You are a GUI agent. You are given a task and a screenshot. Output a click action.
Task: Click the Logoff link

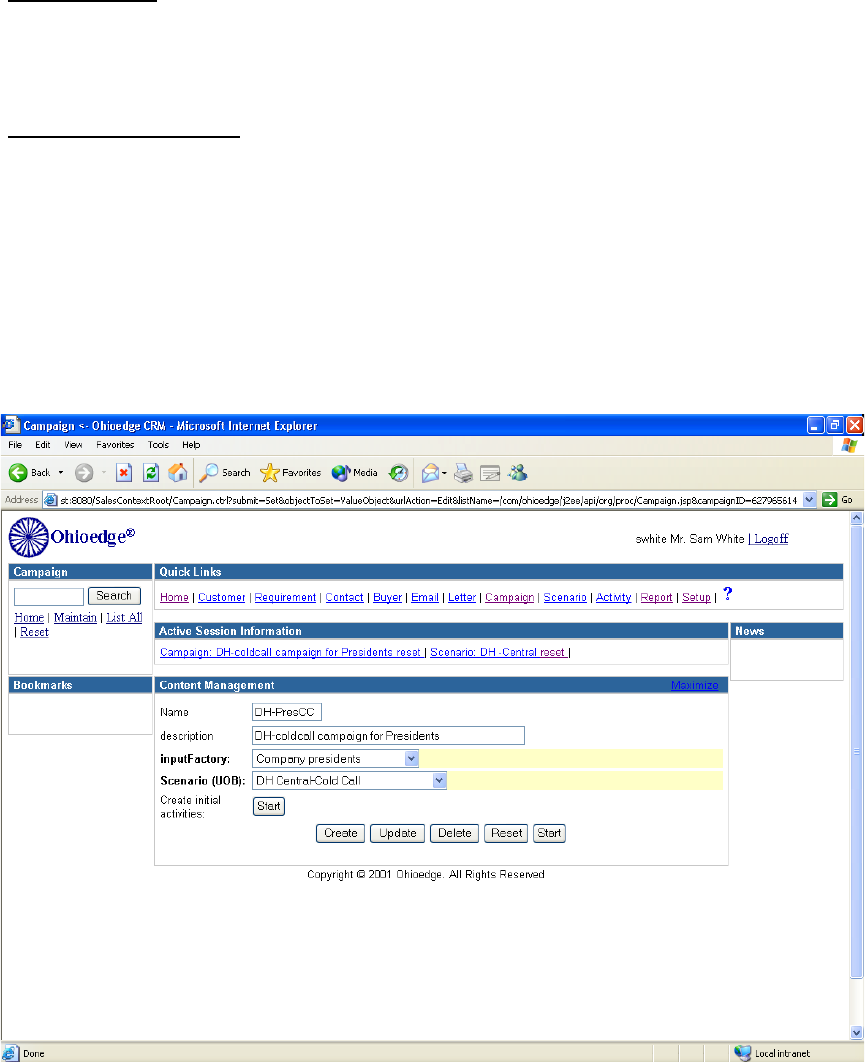[x=770, y=538]
